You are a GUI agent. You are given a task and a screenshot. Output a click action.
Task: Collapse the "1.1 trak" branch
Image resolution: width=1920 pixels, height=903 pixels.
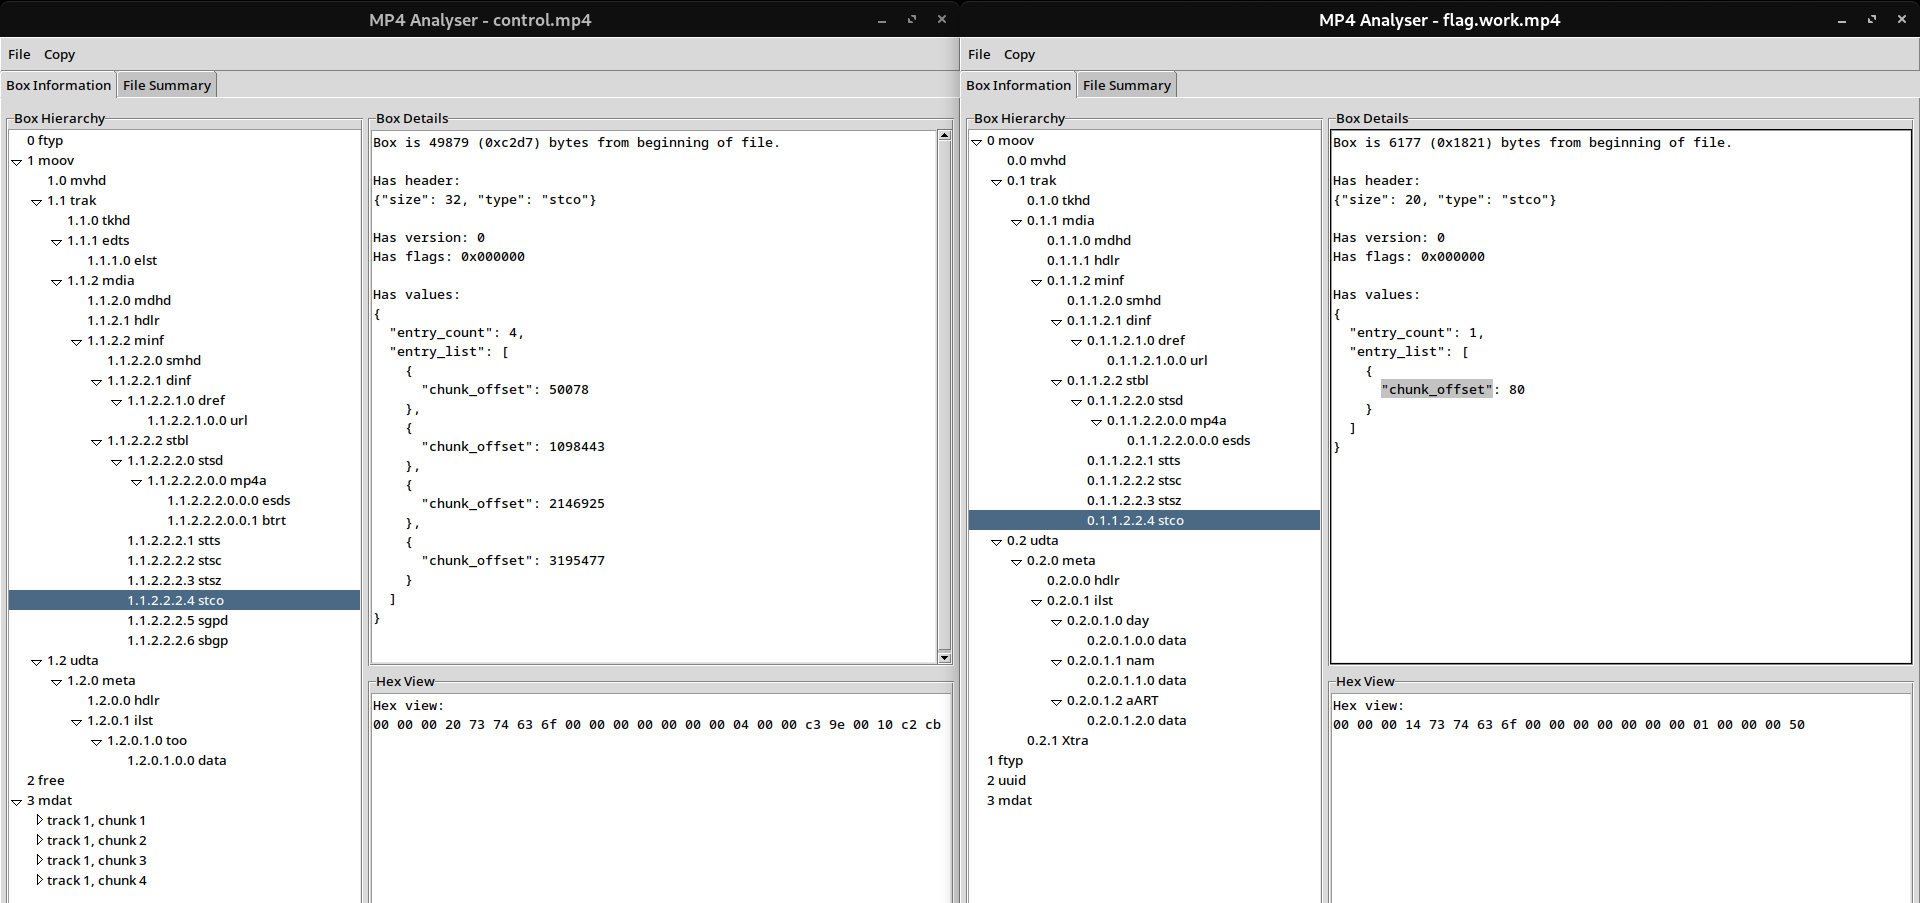pyautogui.click(x=35, y=200)
